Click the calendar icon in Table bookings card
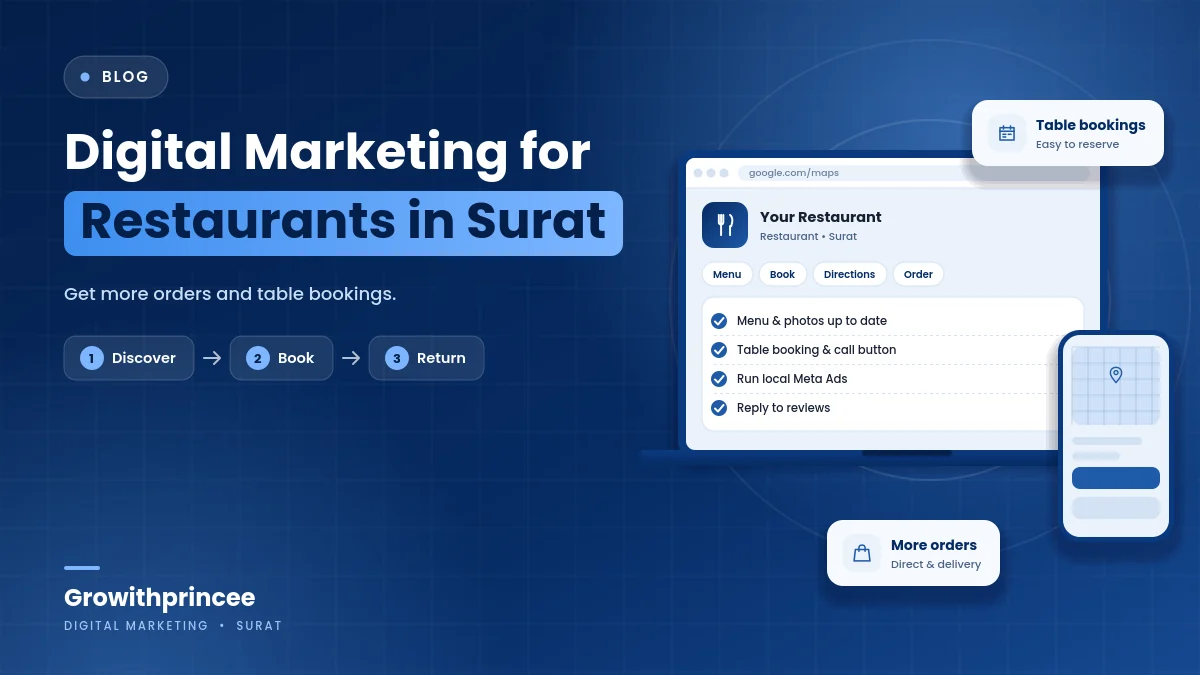 (x=1007, y=133)
